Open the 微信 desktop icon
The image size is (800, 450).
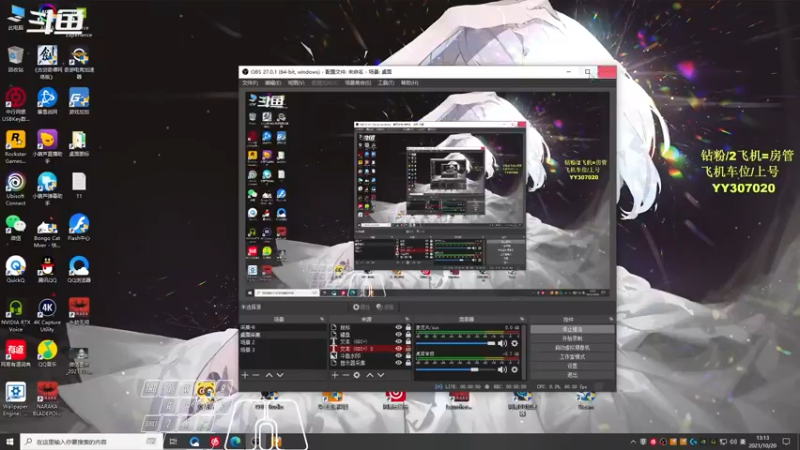click(16, 228)
